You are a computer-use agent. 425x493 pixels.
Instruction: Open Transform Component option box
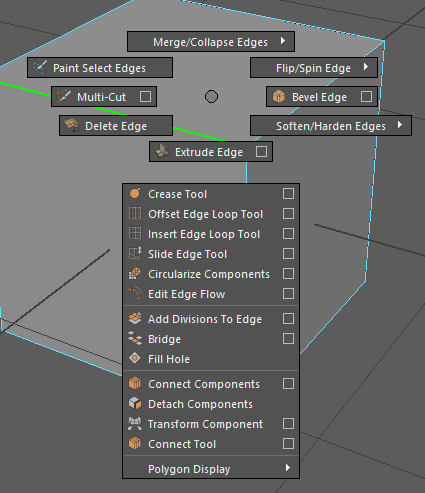288,423
